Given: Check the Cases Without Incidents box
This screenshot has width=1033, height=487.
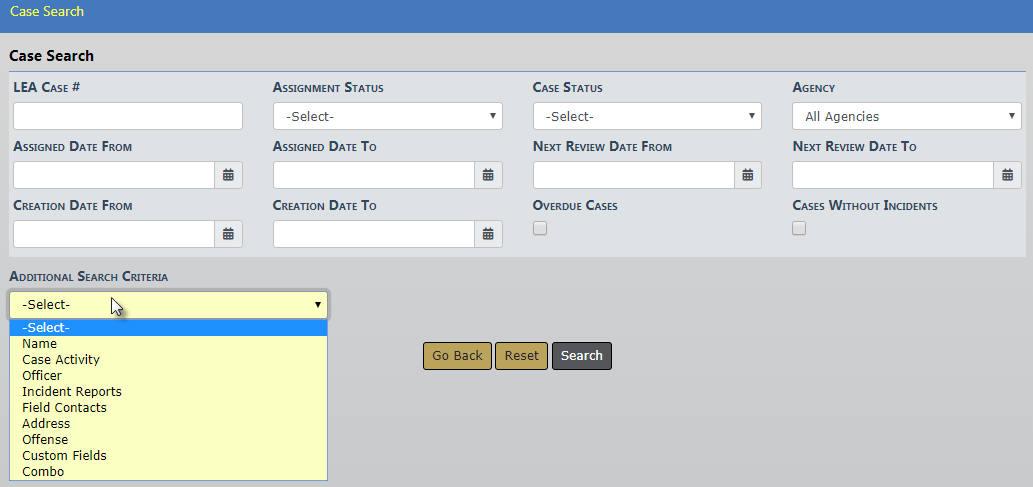Looking at the screenshot, I should [799, 228].
